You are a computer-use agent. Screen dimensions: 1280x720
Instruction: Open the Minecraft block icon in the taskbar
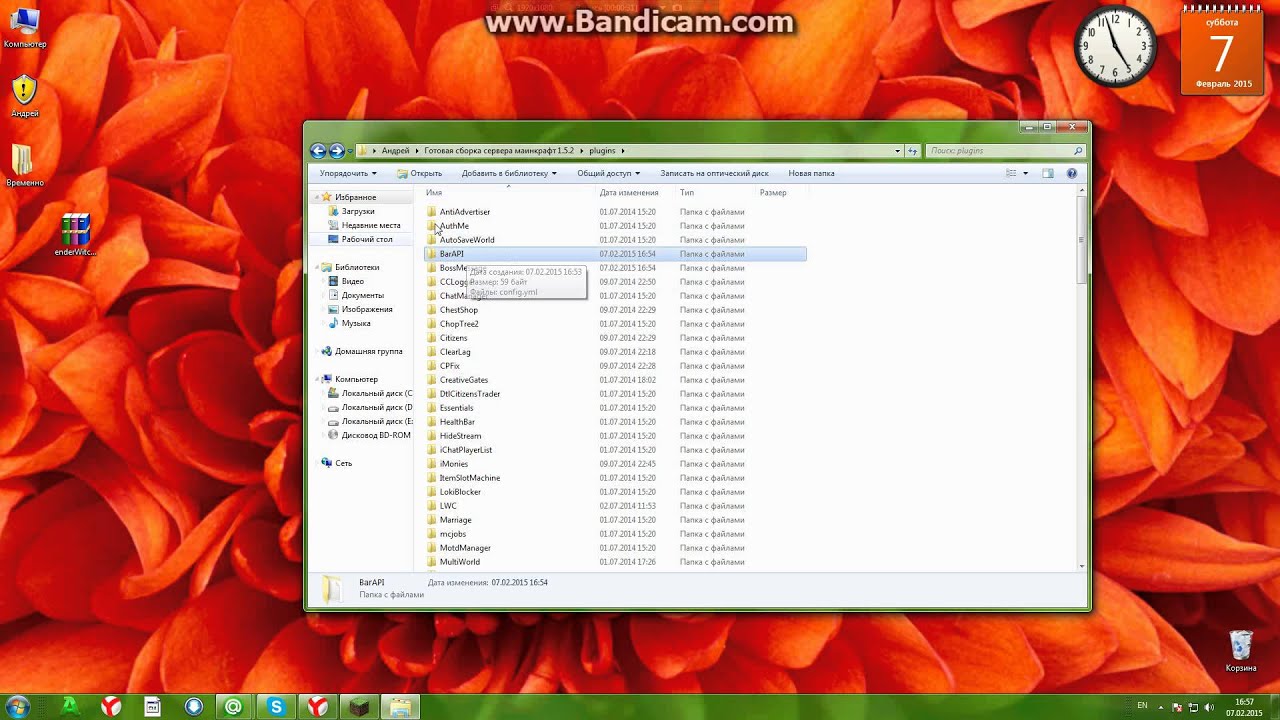358,707
